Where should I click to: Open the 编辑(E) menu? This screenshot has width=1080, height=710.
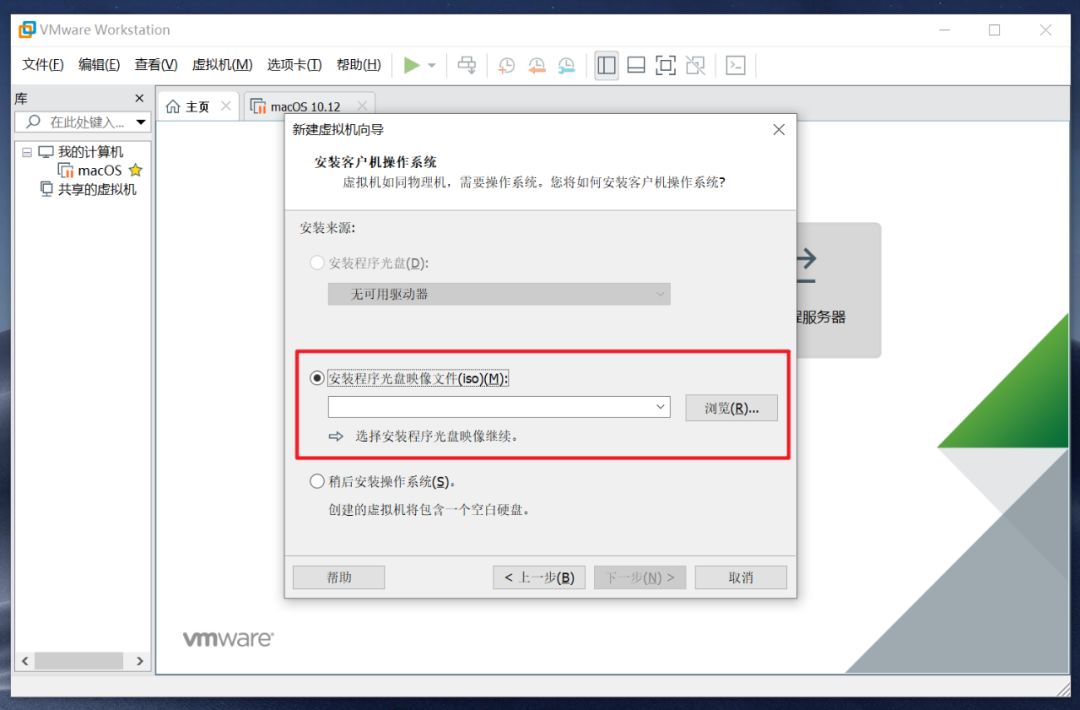(99, 65)
